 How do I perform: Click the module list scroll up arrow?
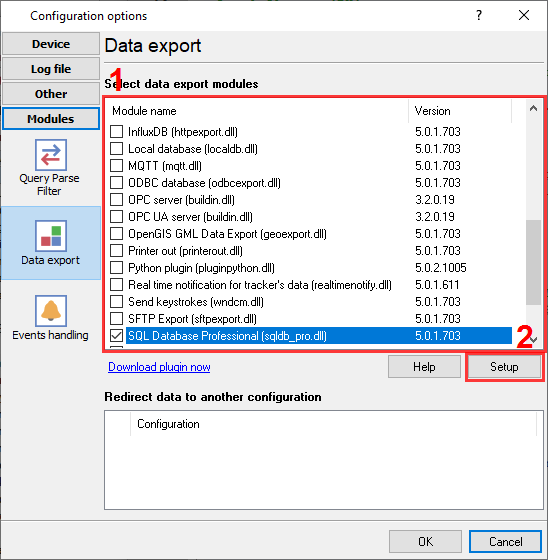click(x=533, y=108)
